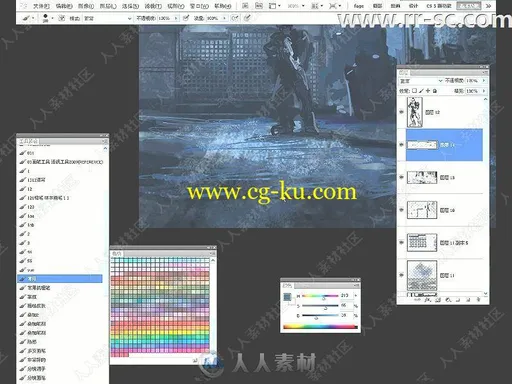This screenshot has width=512, height=384.
Task: Hide the top figure sketch layer
Action: pyautogui.click(x=401, y=112)
